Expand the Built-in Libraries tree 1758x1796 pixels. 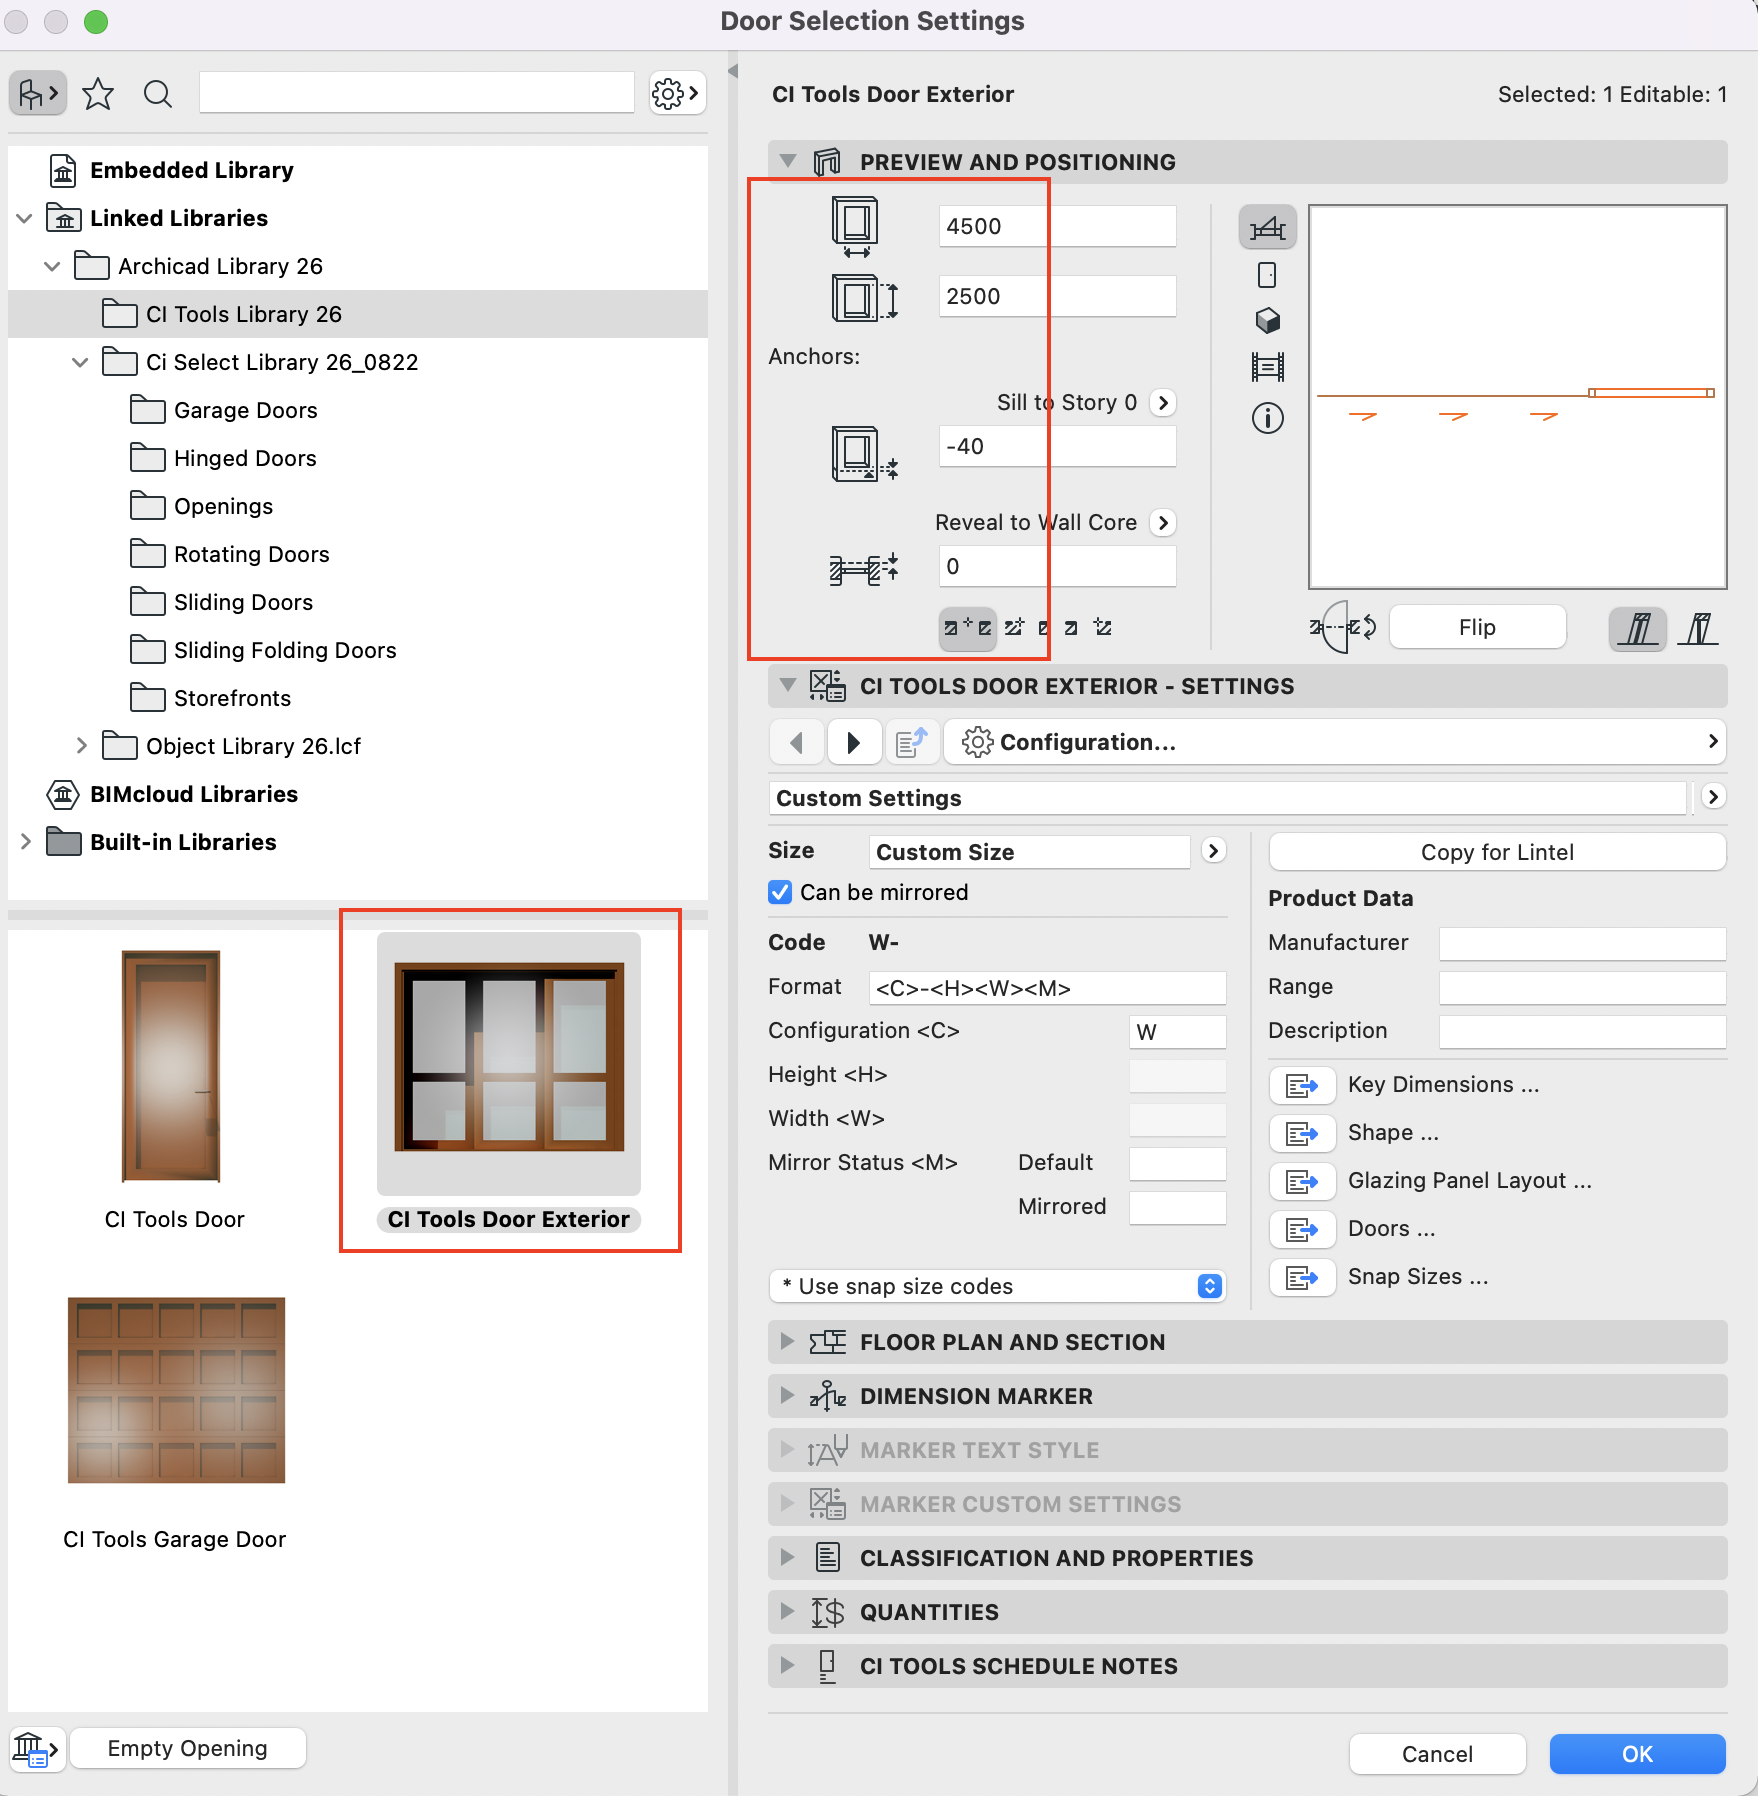(26, 842)
